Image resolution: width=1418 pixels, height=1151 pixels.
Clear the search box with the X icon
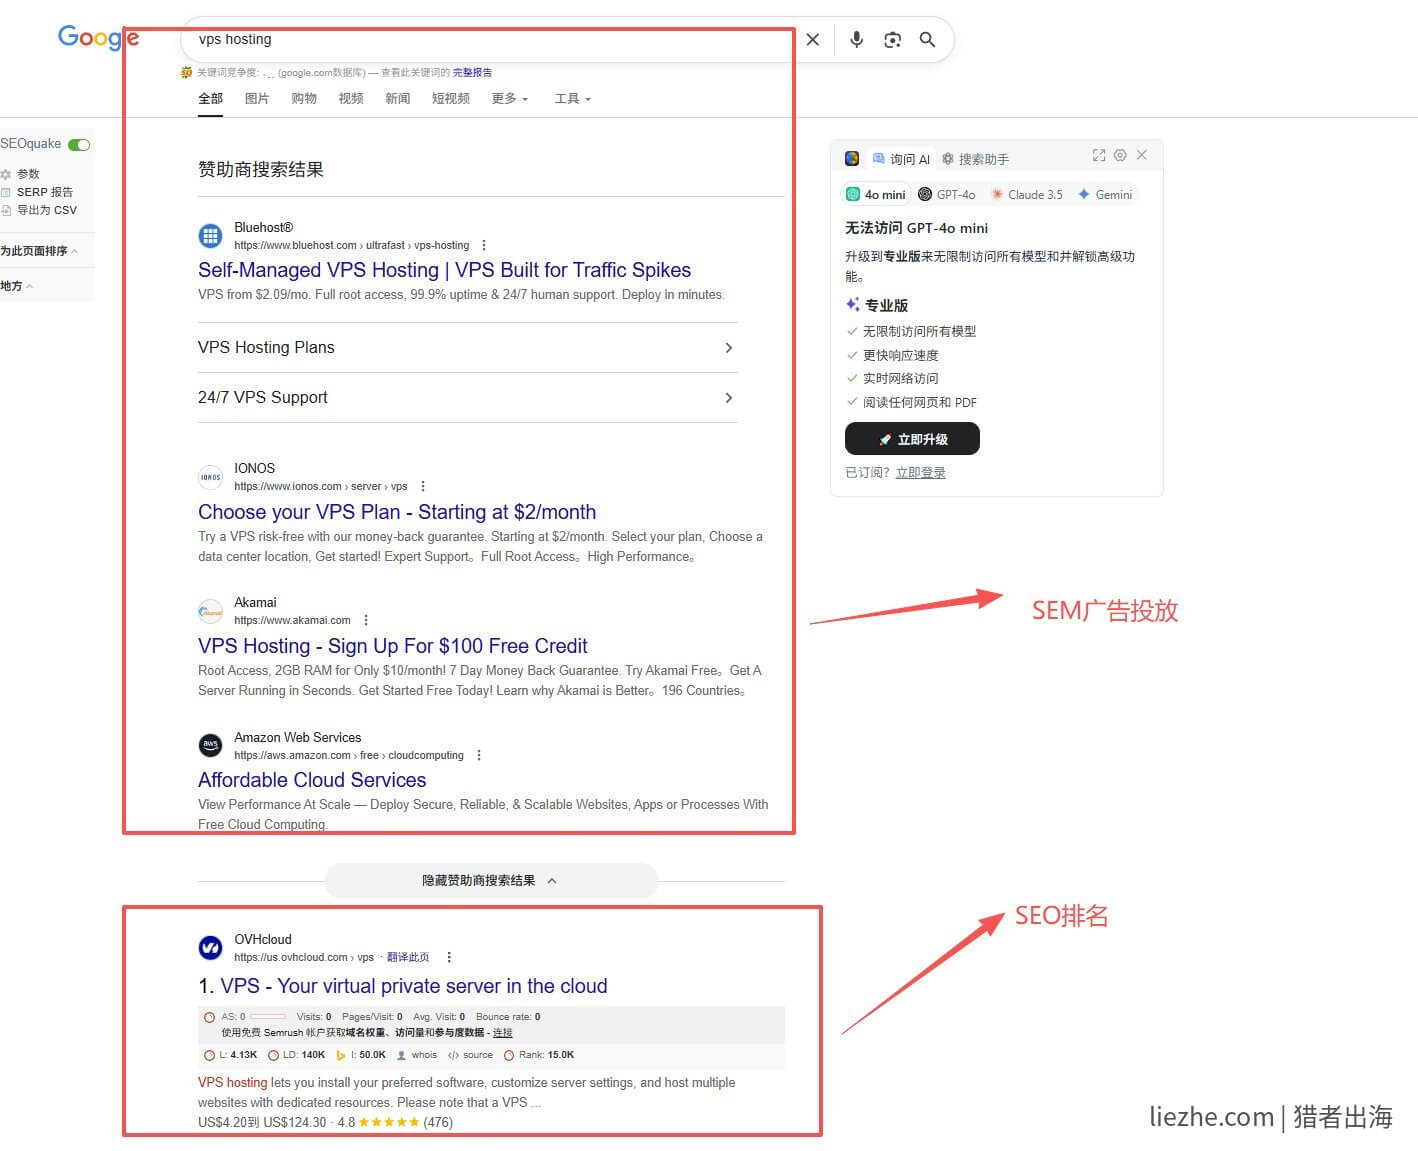coord(813,40)
